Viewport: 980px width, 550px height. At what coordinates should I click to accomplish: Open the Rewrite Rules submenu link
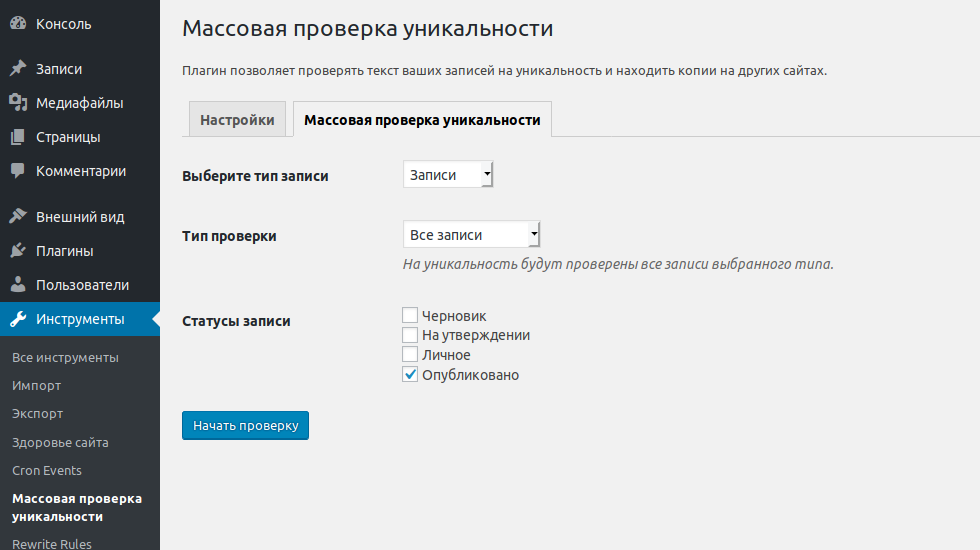pos(52,543)
